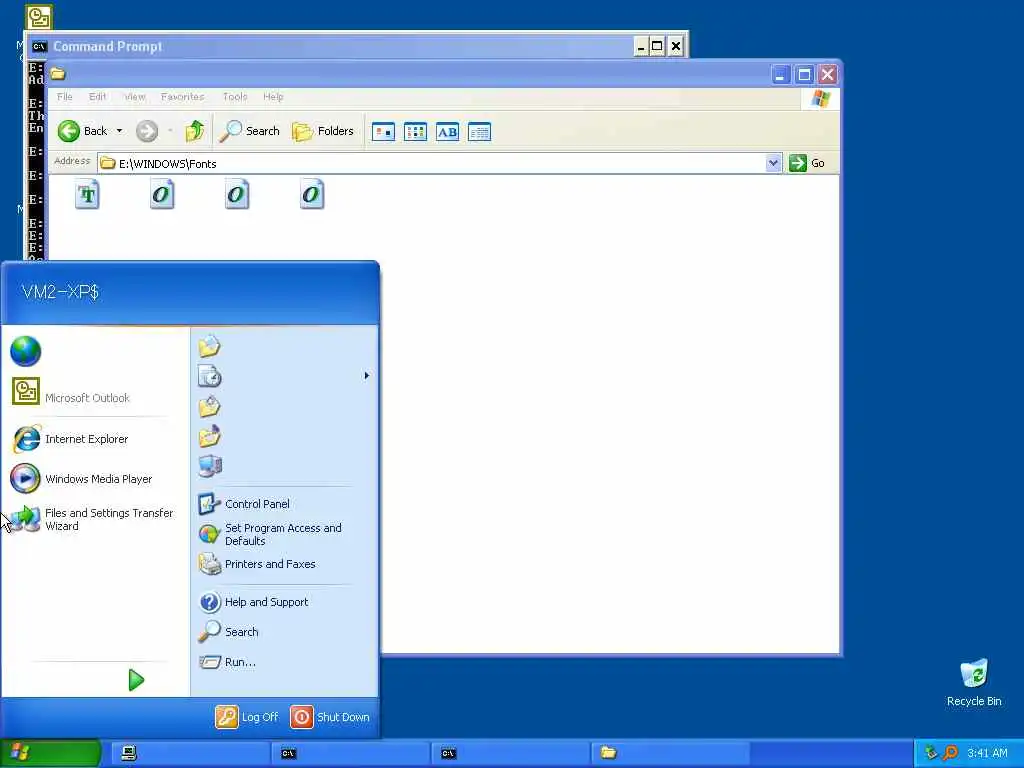Click the orange magnifier tray icon
The image size is (1024, 768).
coord(950,753)
